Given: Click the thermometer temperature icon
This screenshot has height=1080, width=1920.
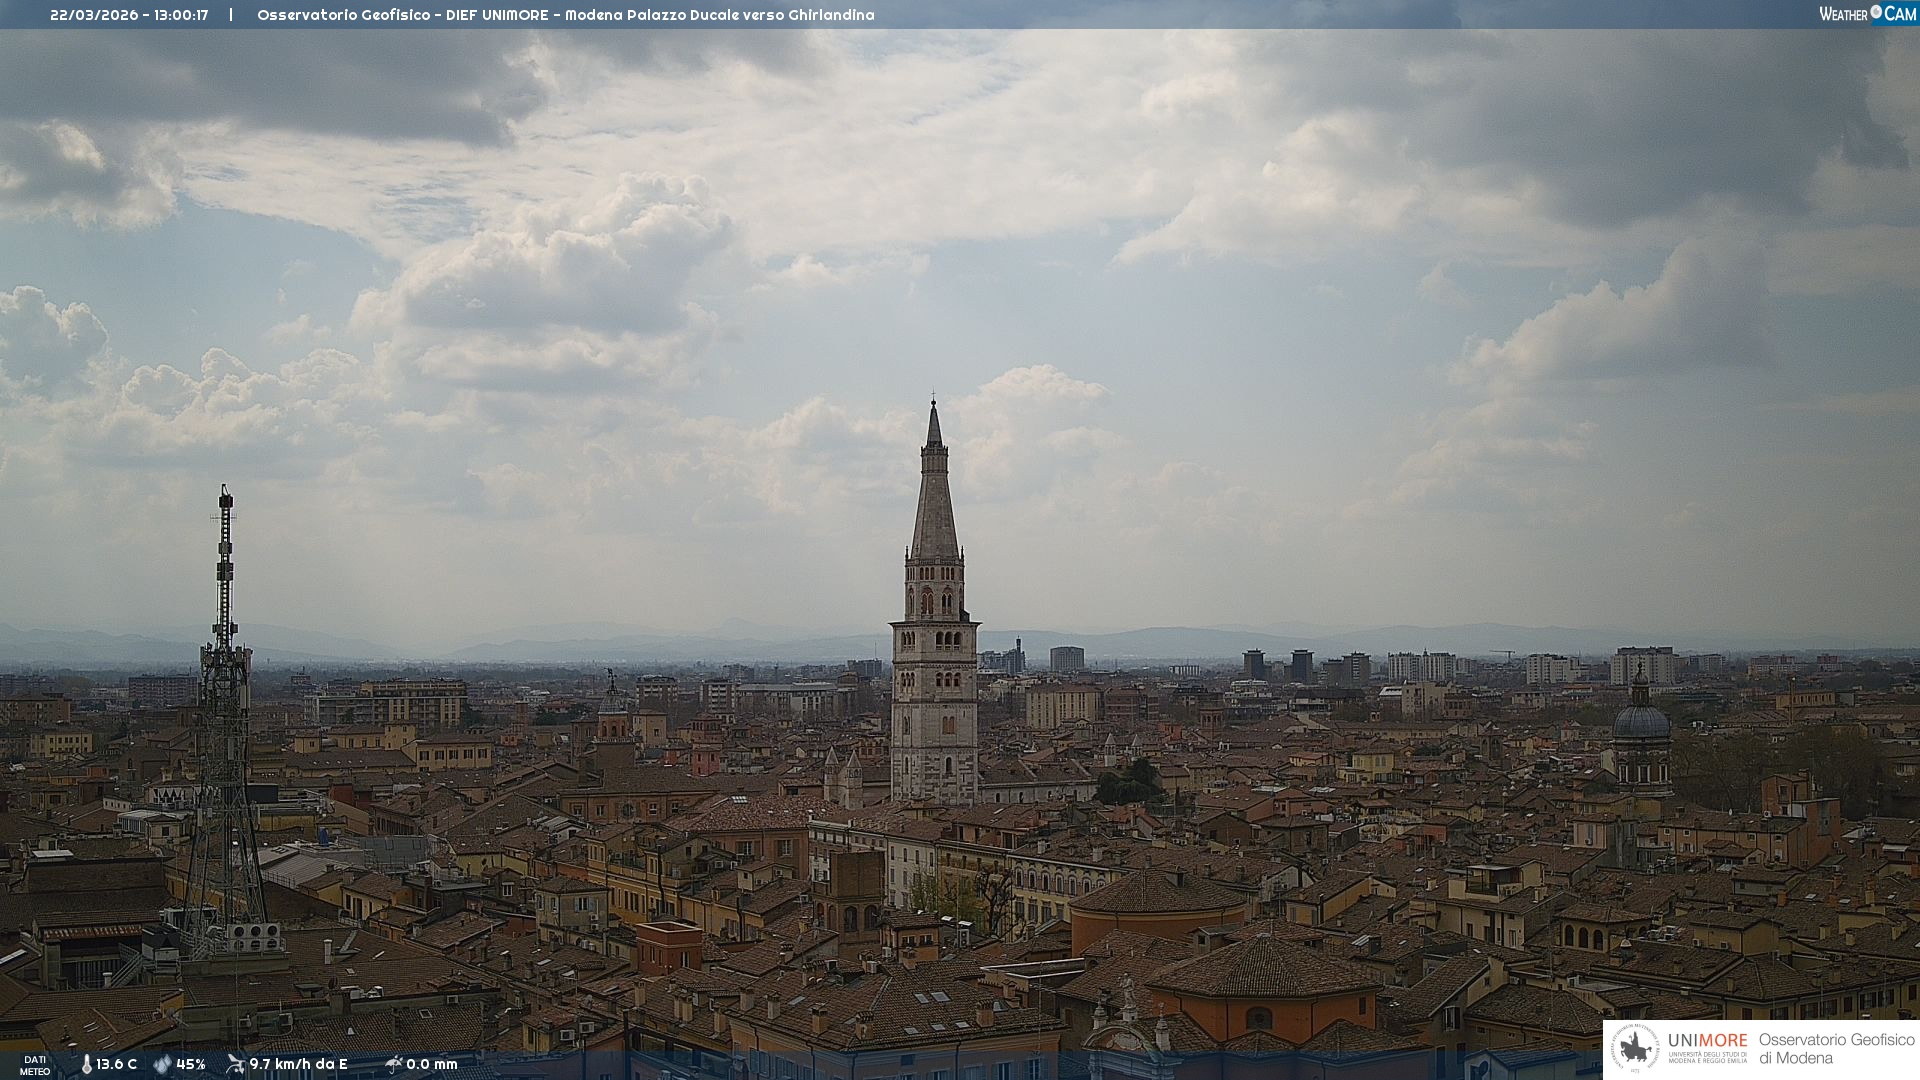Looking at the screenshot, I should click(x=87, y=1064).
